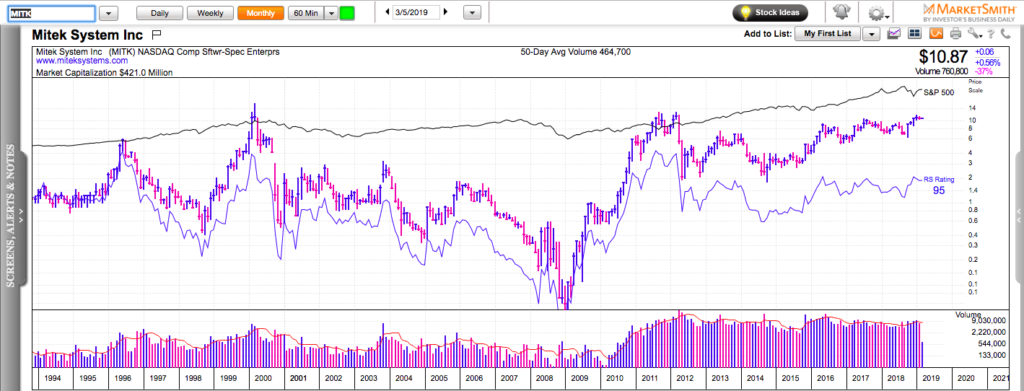The height and width of the screenshot is (391, 1024).
Task: Click the My First List button
Action: click(x=827, y=34)
